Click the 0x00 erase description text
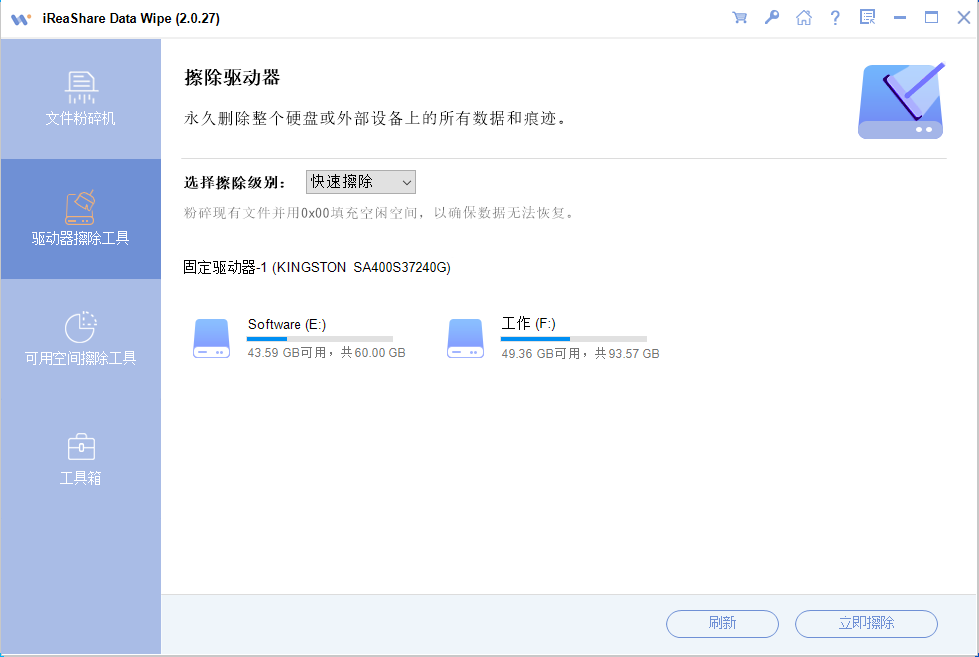Image resolution: width=979 pixels, height=657 pixels. [378, 213]
